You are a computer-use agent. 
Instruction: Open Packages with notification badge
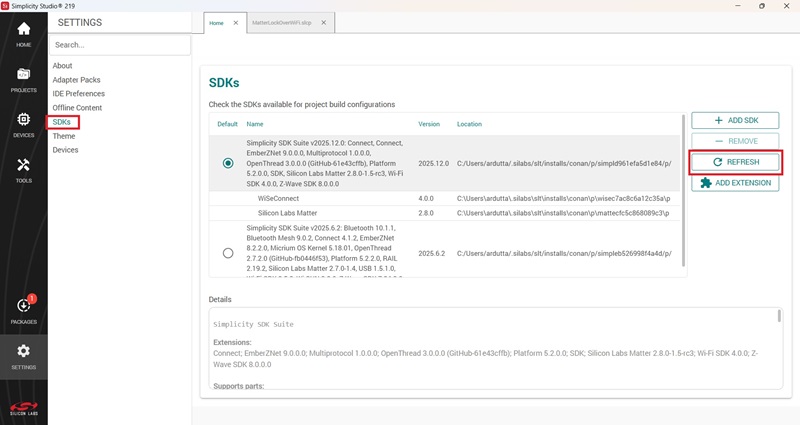point(23,310)
